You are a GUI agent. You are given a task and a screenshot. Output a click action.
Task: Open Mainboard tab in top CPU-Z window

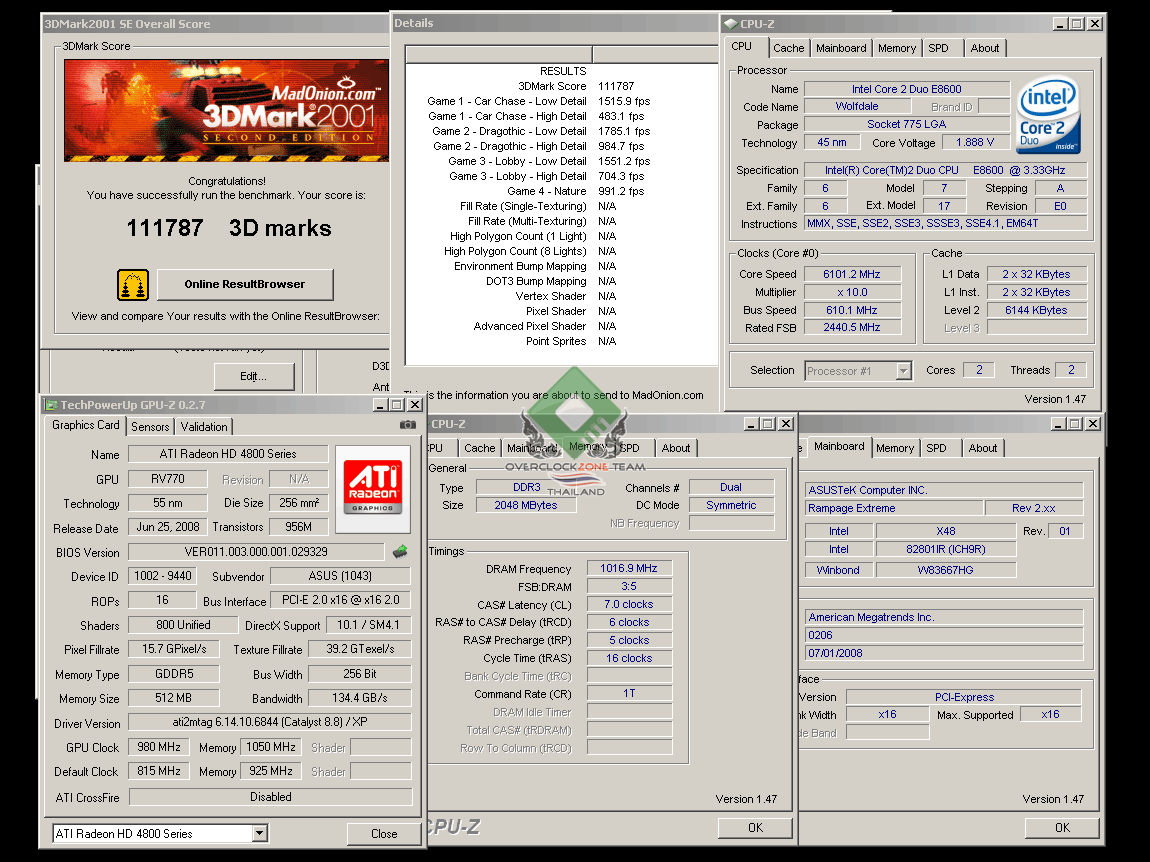pyautogui.click(x=841, y=48)
